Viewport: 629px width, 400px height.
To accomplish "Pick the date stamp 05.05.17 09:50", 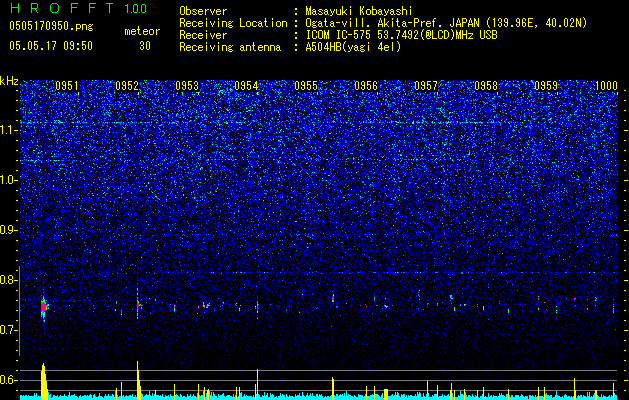I will [x=51, y=46].
